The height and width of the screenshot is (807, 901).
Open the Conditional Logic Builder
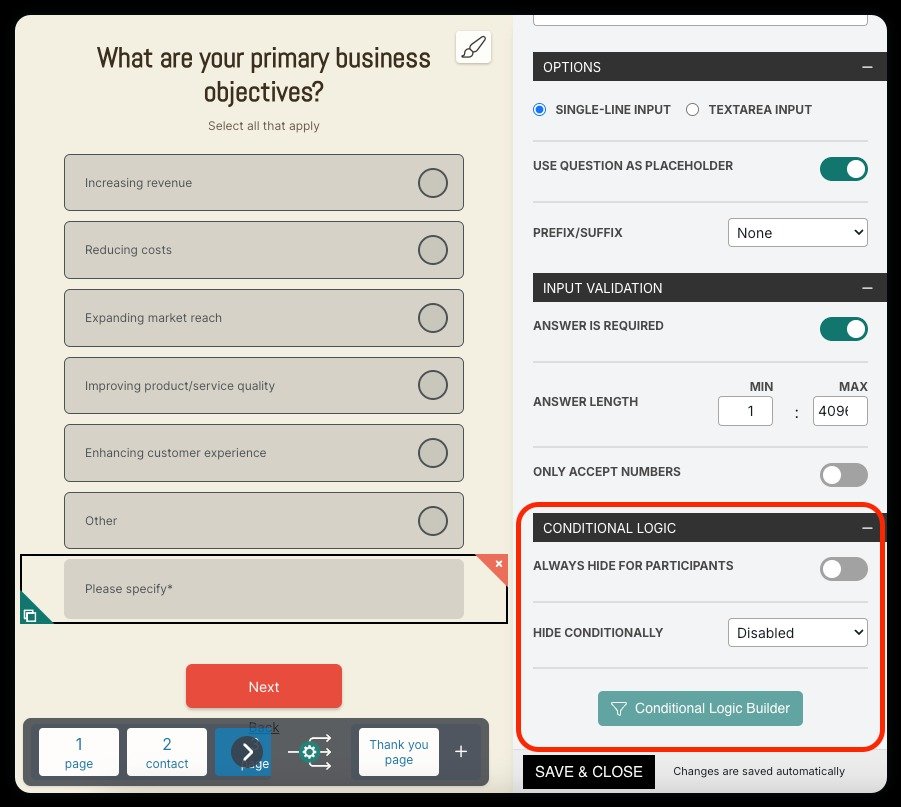pyautogui.click(x=700, y=709)
